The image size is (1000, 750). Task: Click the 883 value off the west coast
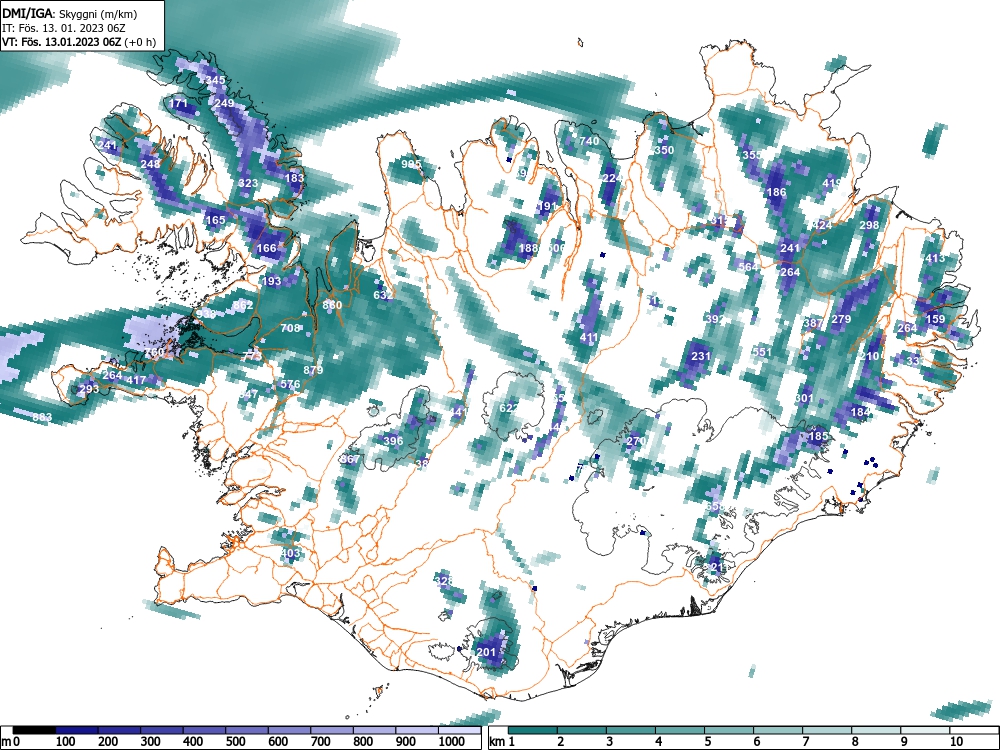click(x=43, y=417)
